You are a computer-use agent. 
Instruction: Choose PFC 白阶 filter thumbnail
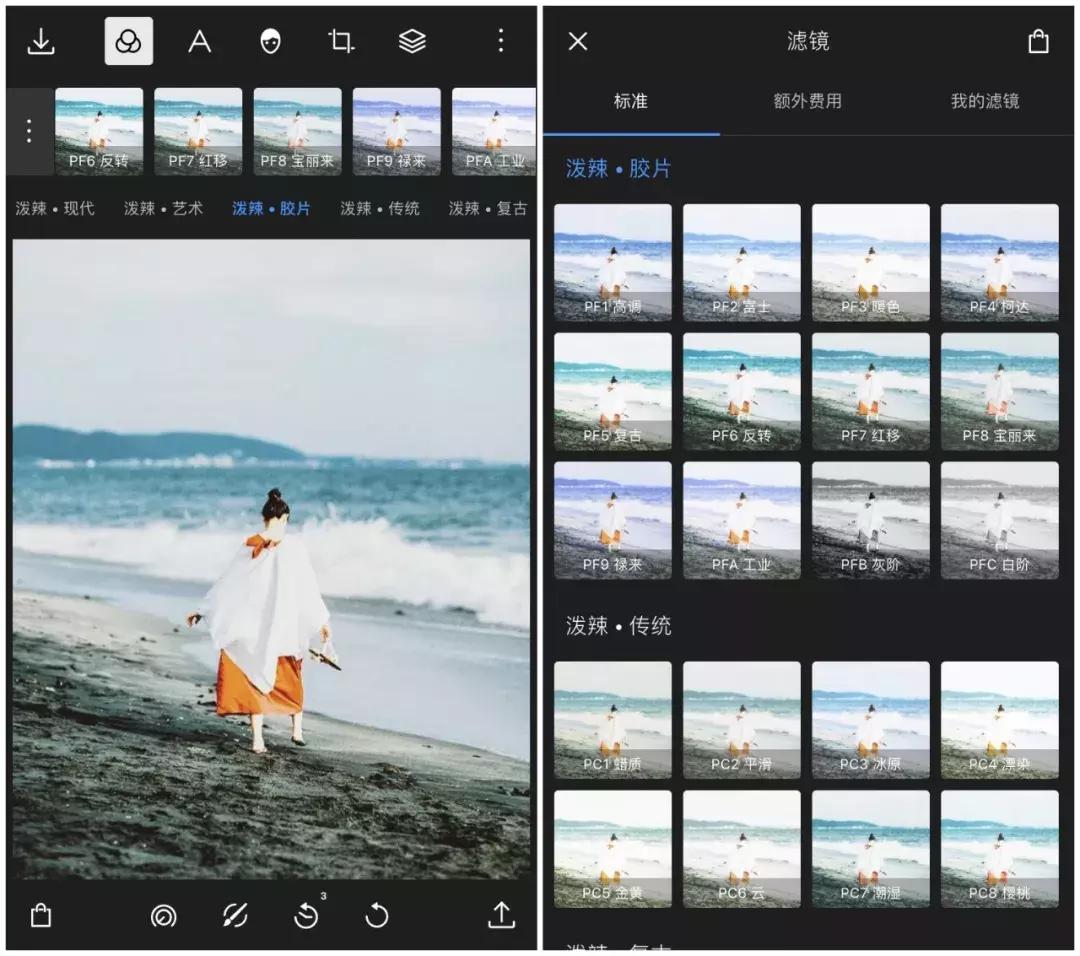(999, 520)
